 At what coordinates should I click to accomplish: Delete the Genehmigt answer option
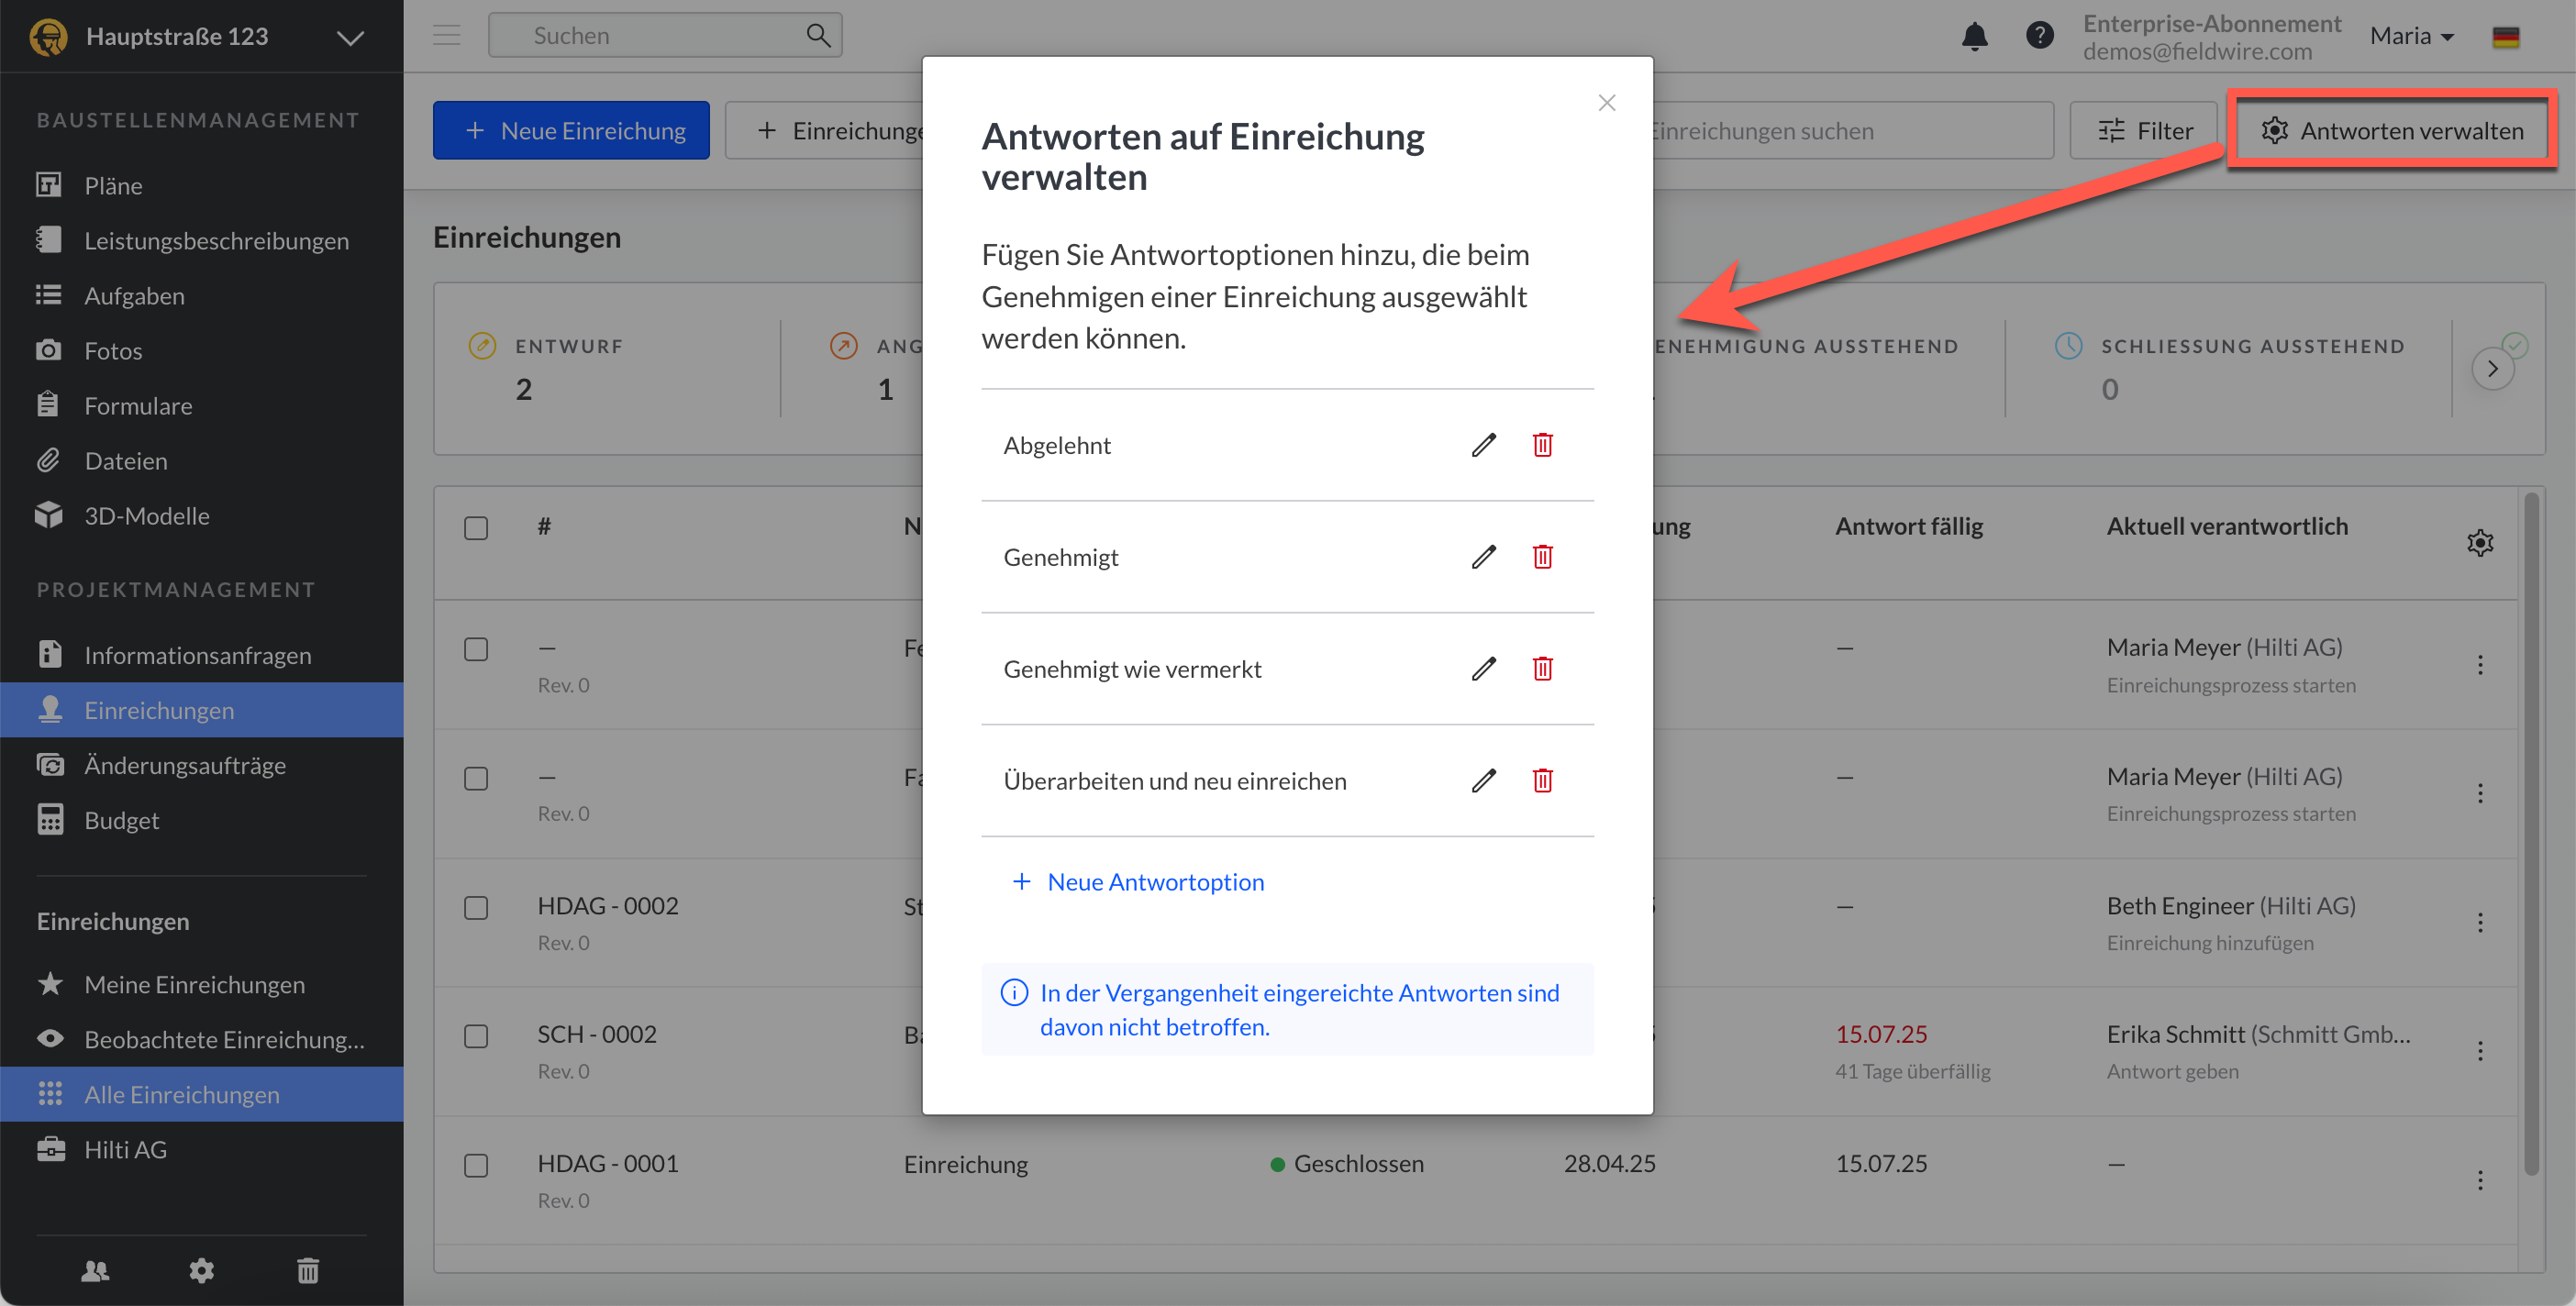pos(1542,557)
